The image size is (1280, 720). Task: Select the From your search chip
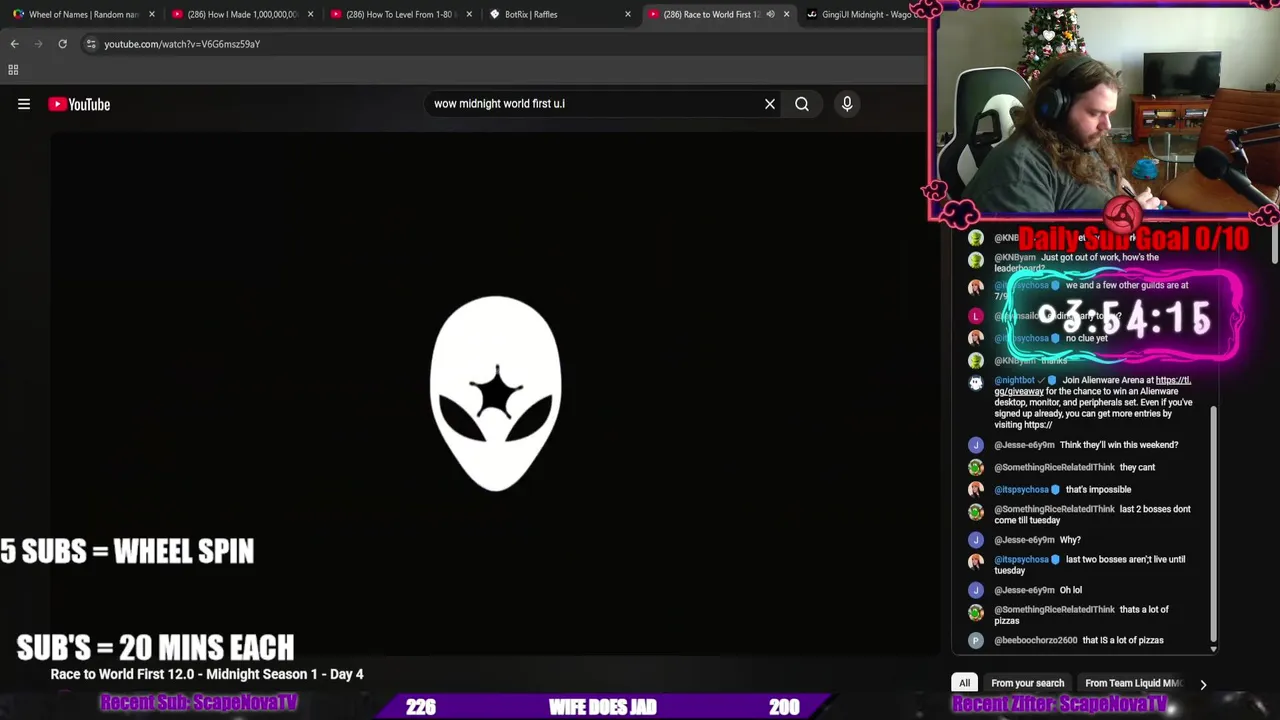click(1027, 683)
